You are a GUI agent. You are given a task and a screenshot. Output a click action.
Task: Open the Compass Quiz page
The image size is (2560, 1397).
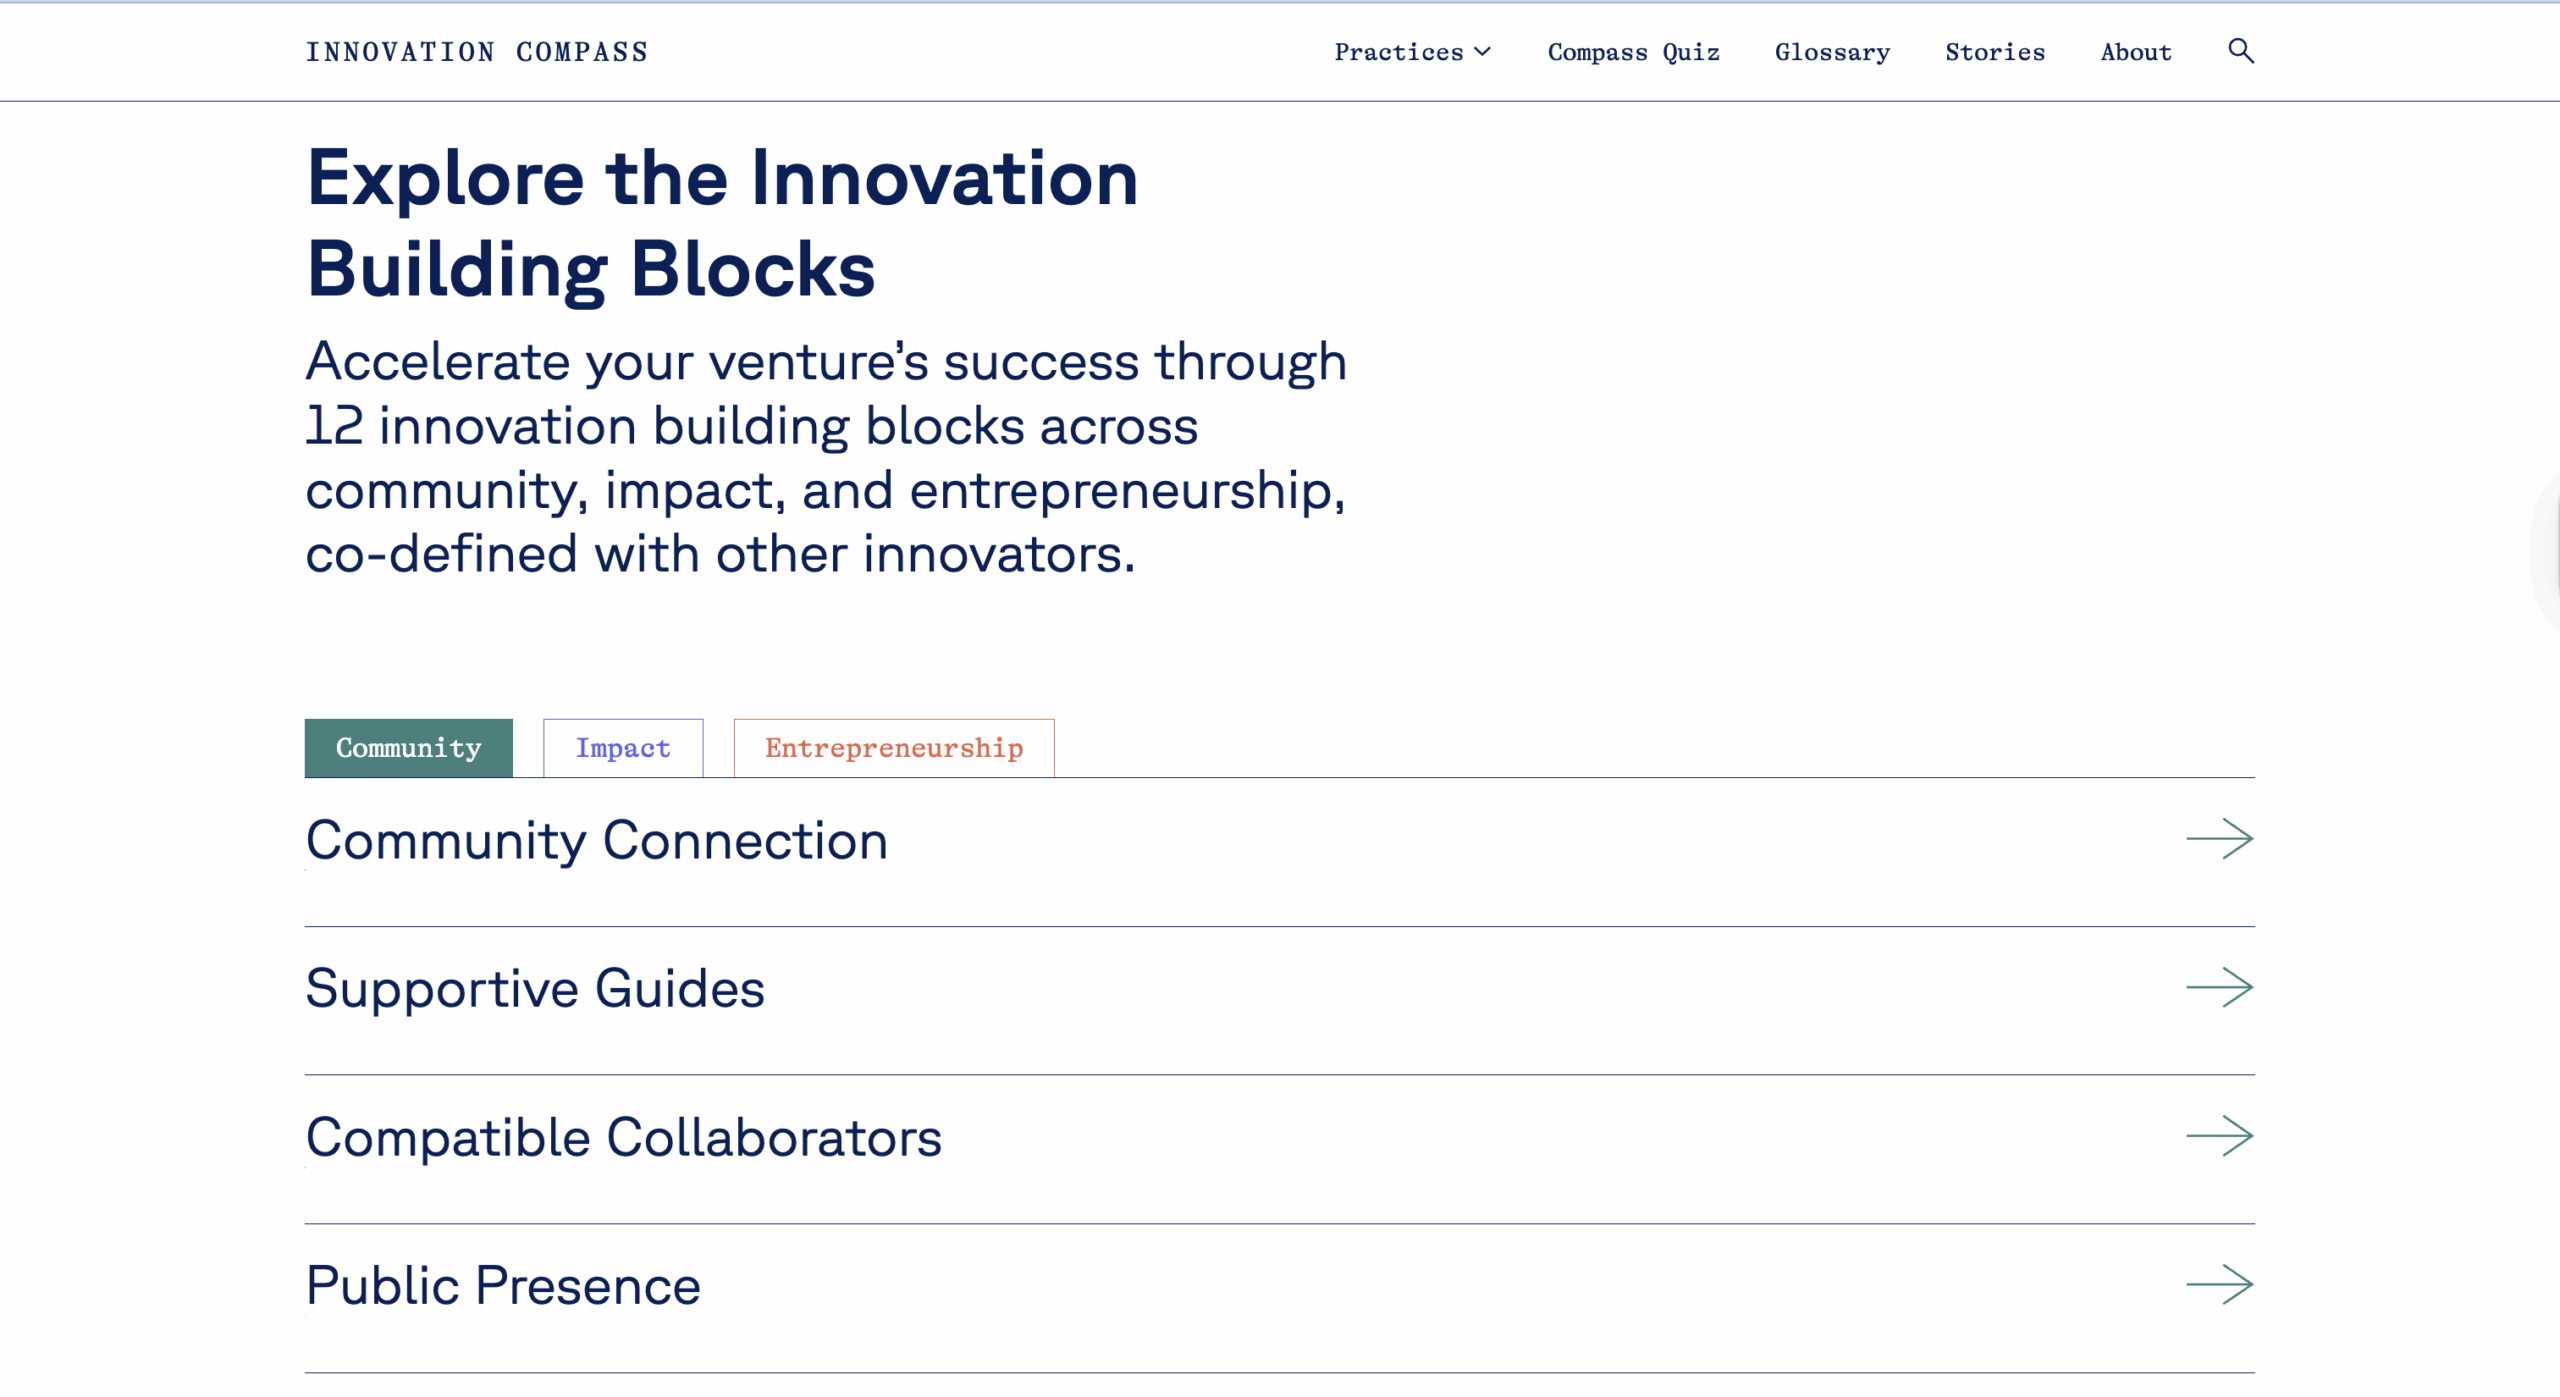[1633, 52]
